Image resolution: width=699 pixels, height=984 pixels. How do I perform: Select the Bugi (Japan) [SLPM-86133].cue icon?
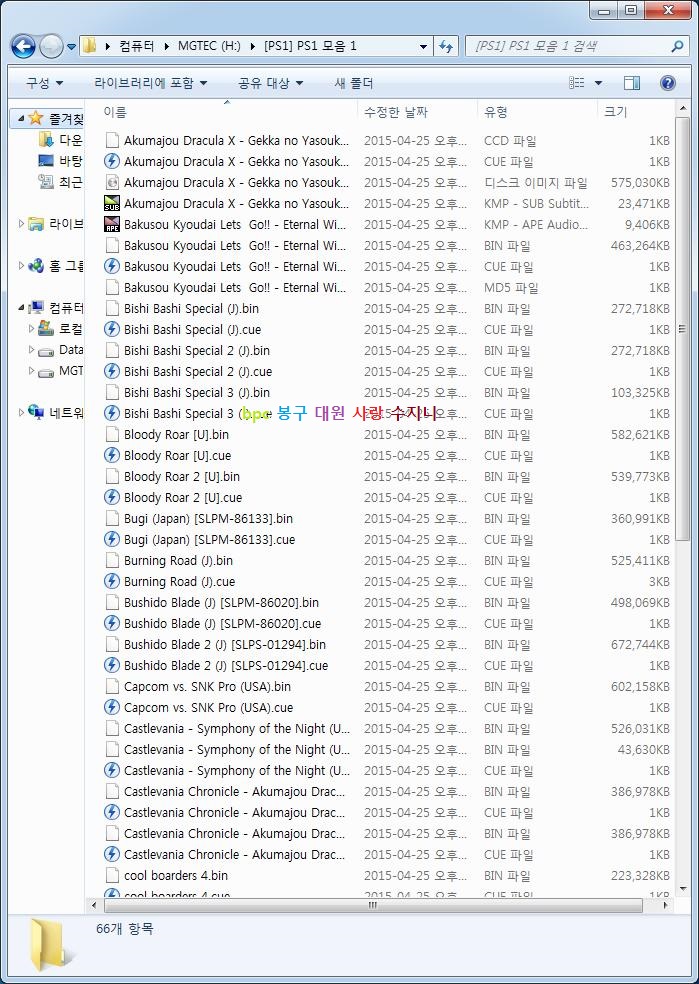click(x=112, y=539)
